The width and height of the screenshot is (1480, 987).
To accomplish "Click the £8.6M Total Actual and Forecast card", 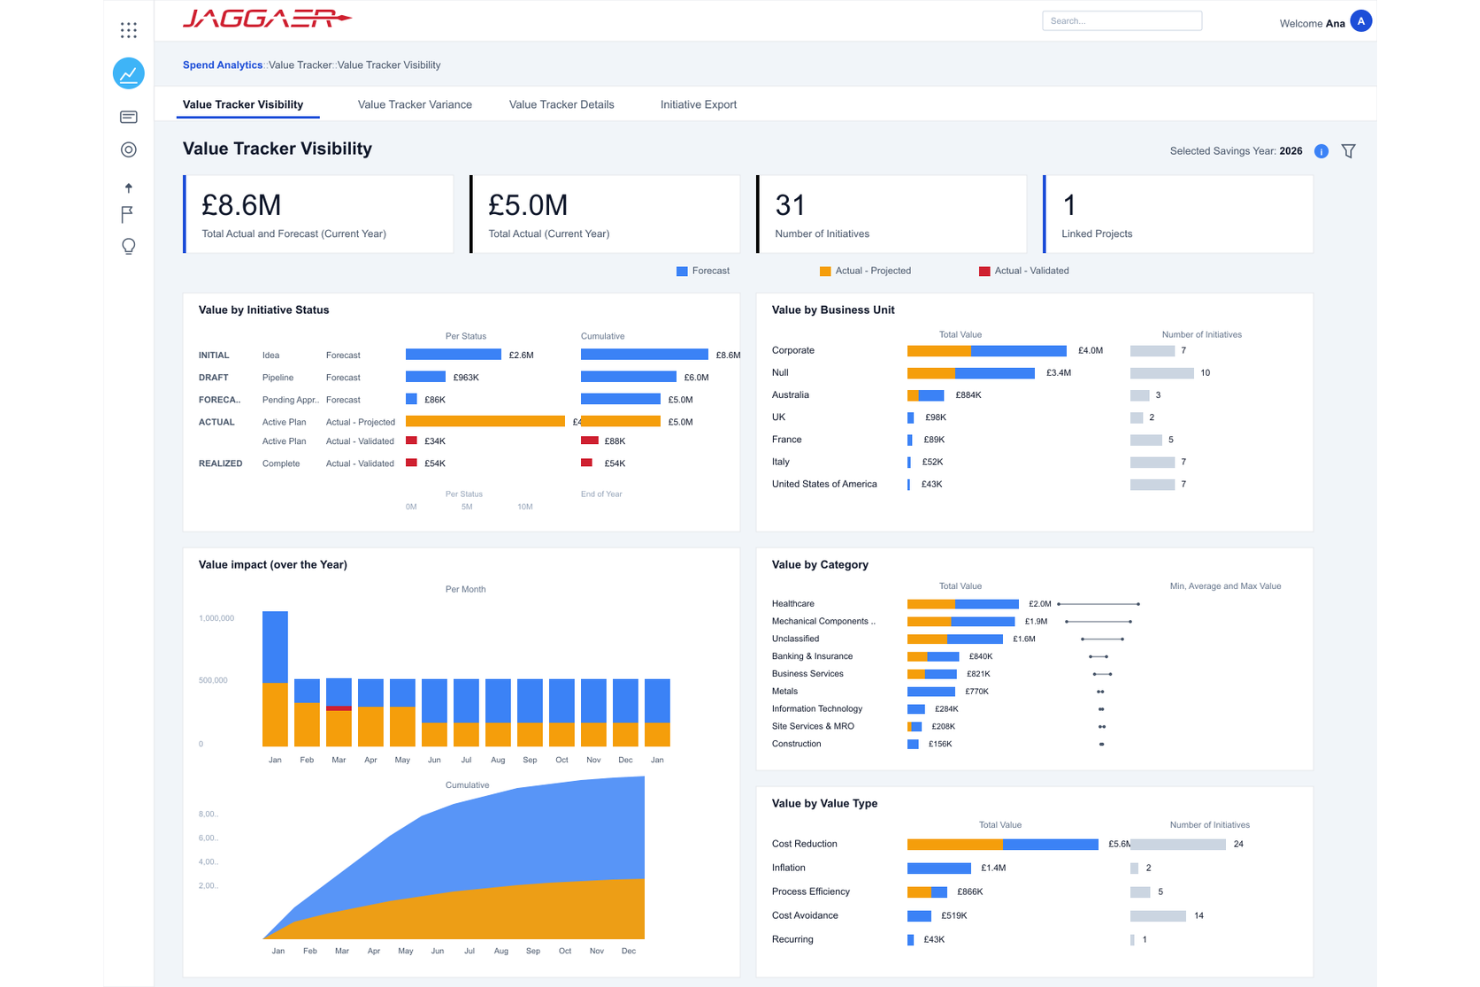I will pyautogui.click(x=318, y=214).
